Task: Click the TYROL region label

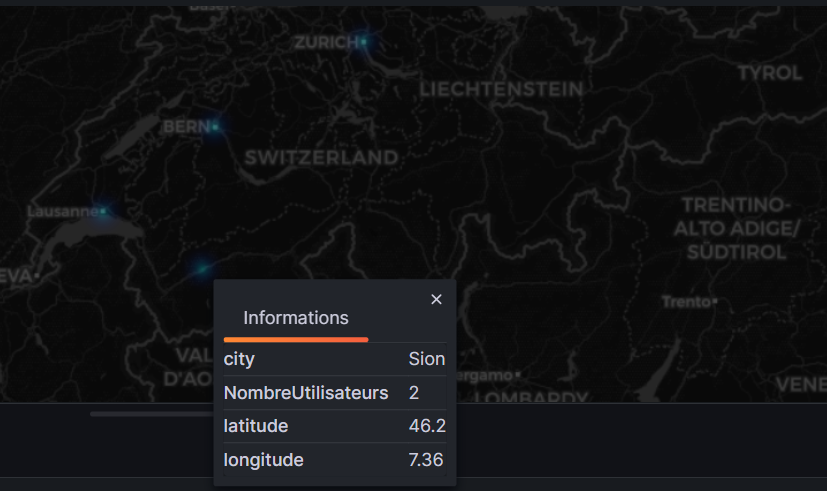Action: 770,73
